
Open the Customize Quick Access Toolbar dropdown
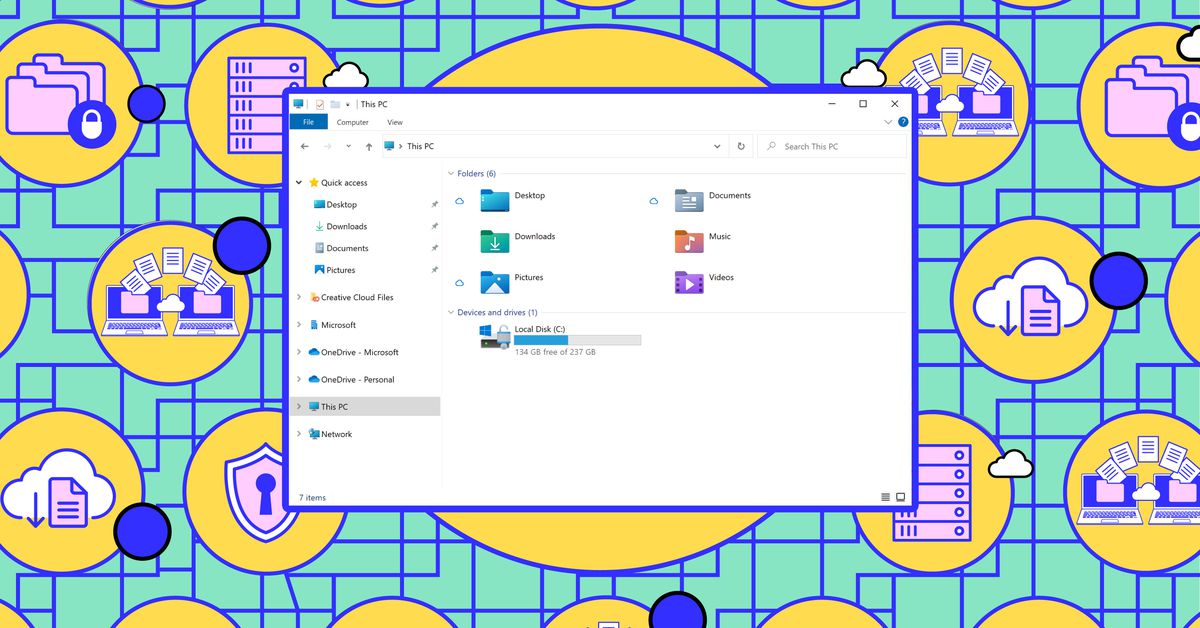pyautogui.click(x=348, y=104)
